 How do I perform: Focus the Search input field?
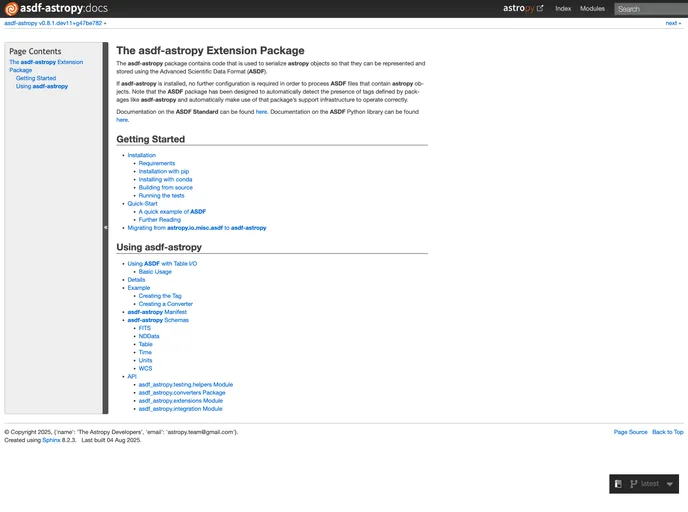click(x=651, y=9)
